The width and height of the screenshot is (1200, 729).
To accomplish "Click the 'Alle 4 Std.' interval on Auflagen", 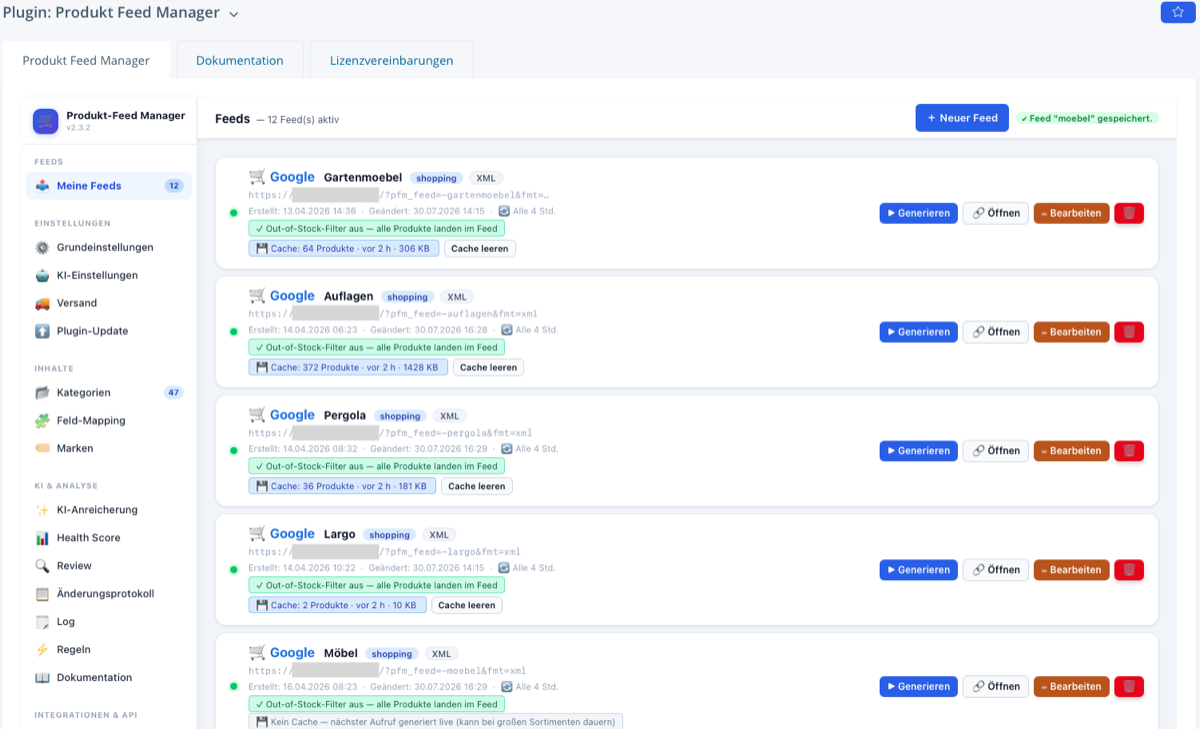I will coord(530,330).
